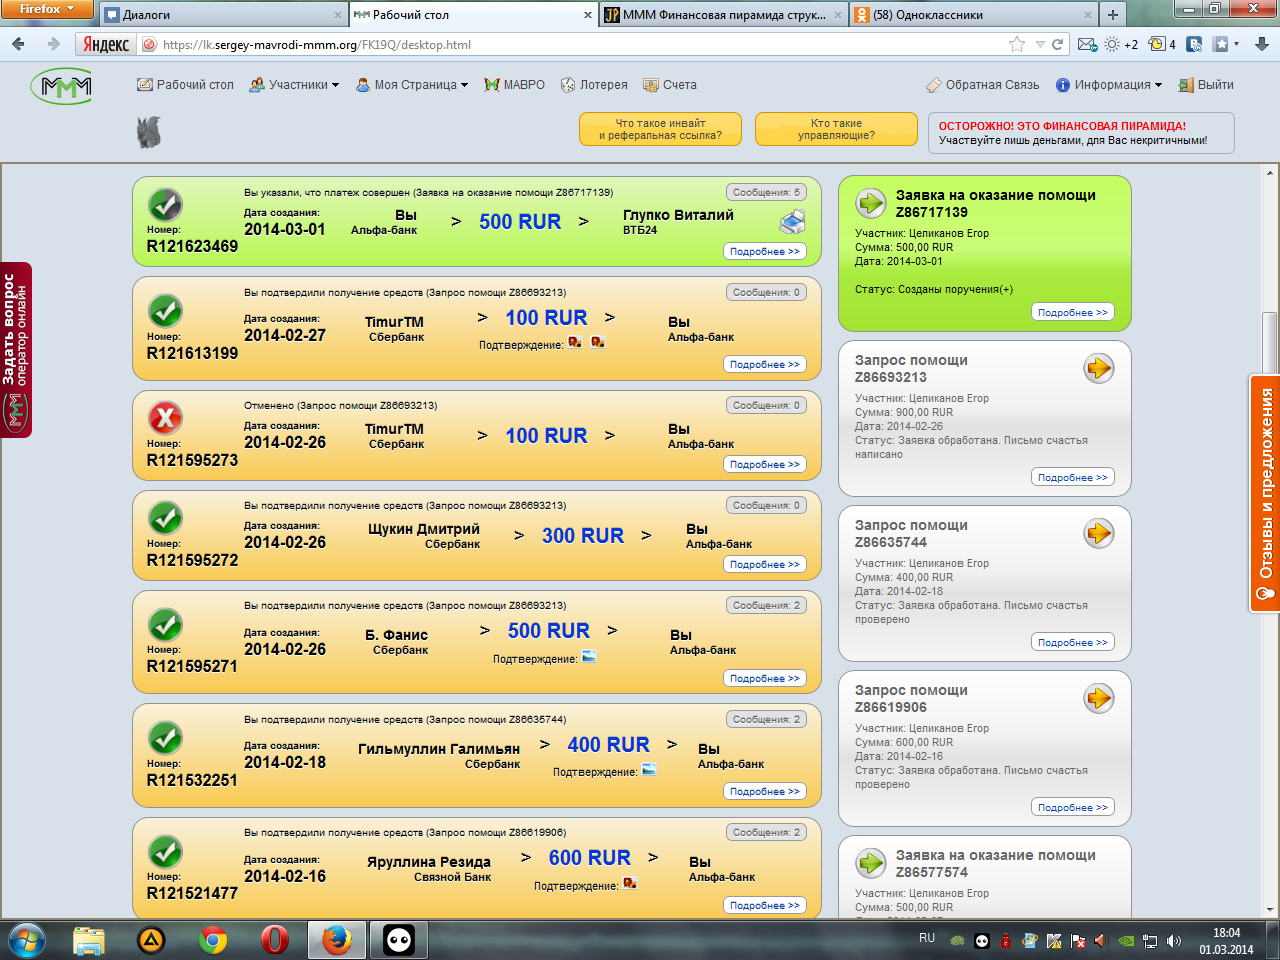This screenshot has width=1280, height=960.
Task: Click green arrow icon of request Z86717139
Action: click(871, 203)
